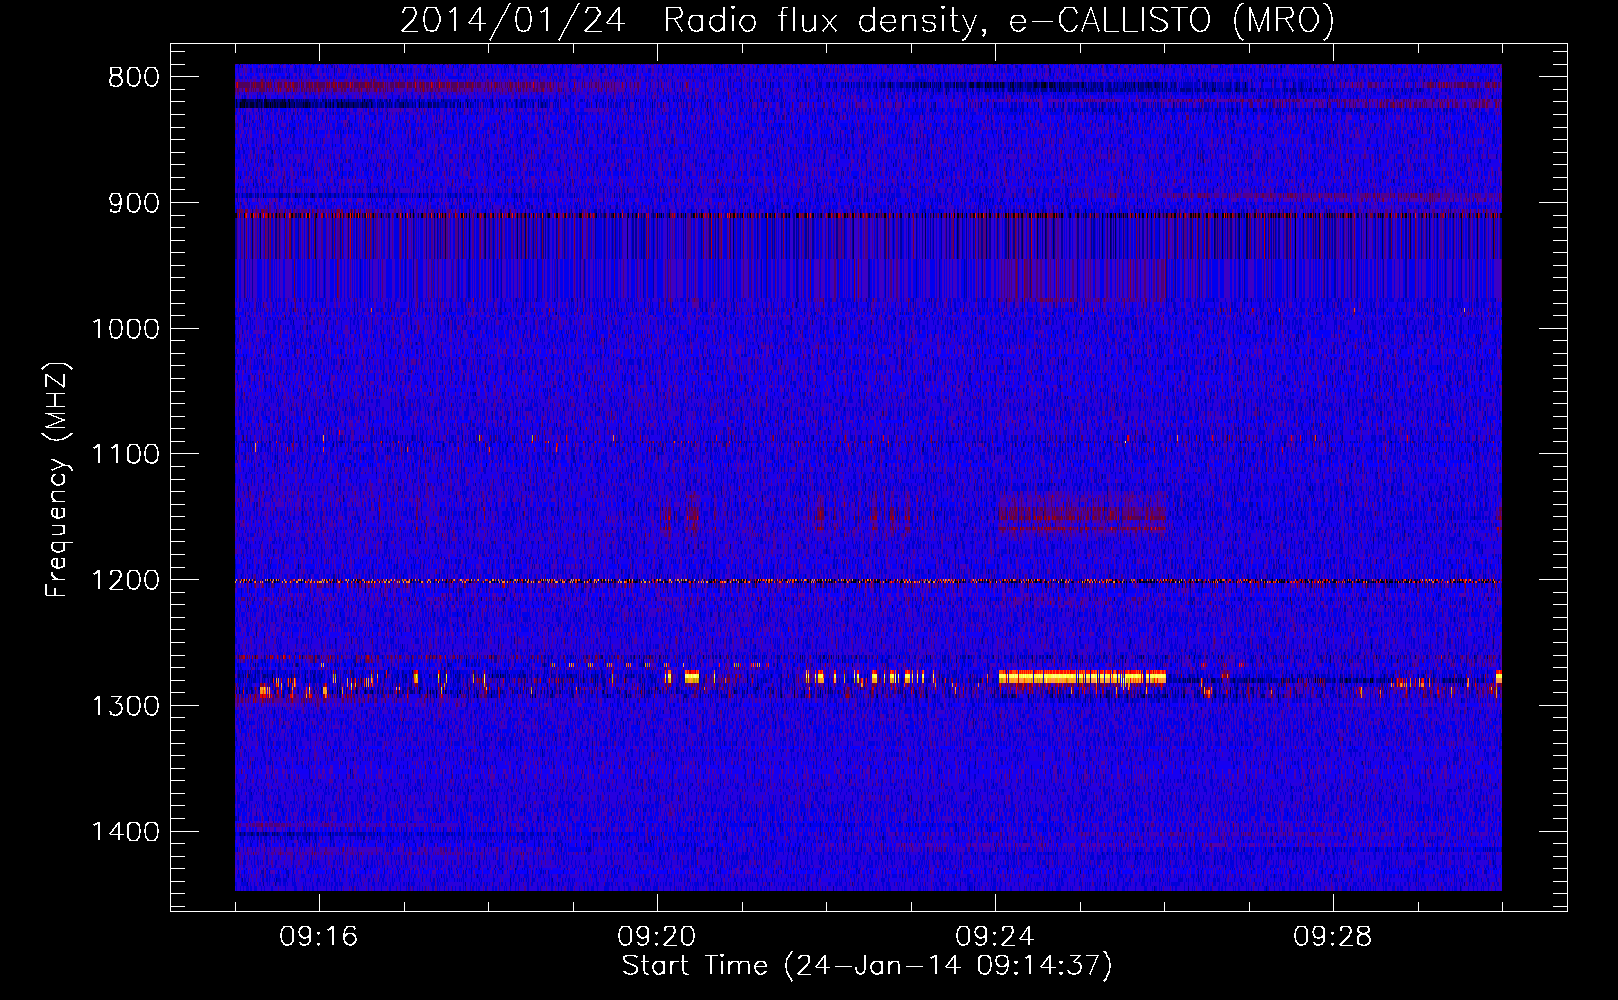
Task: Click the 'Frequency (MHZ)' axis label
Action: tap(57, 480)
